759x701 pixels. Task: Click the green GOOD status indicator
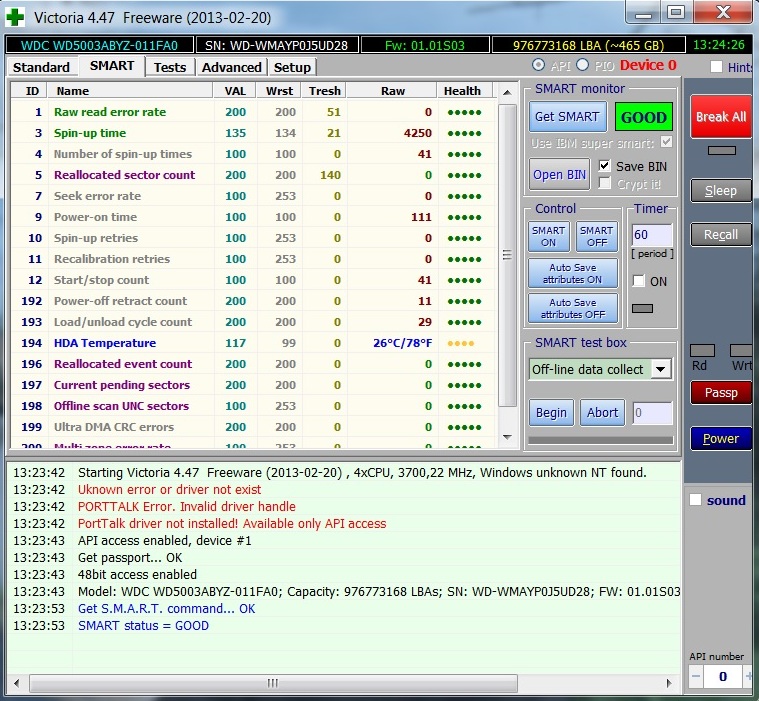(644, 117)
